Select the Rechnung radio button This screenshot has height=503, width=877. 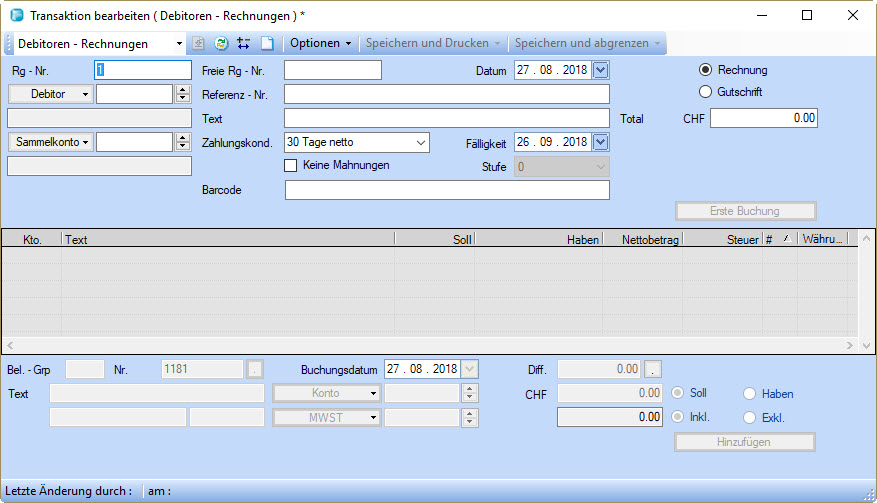click(x=706, y=70)
